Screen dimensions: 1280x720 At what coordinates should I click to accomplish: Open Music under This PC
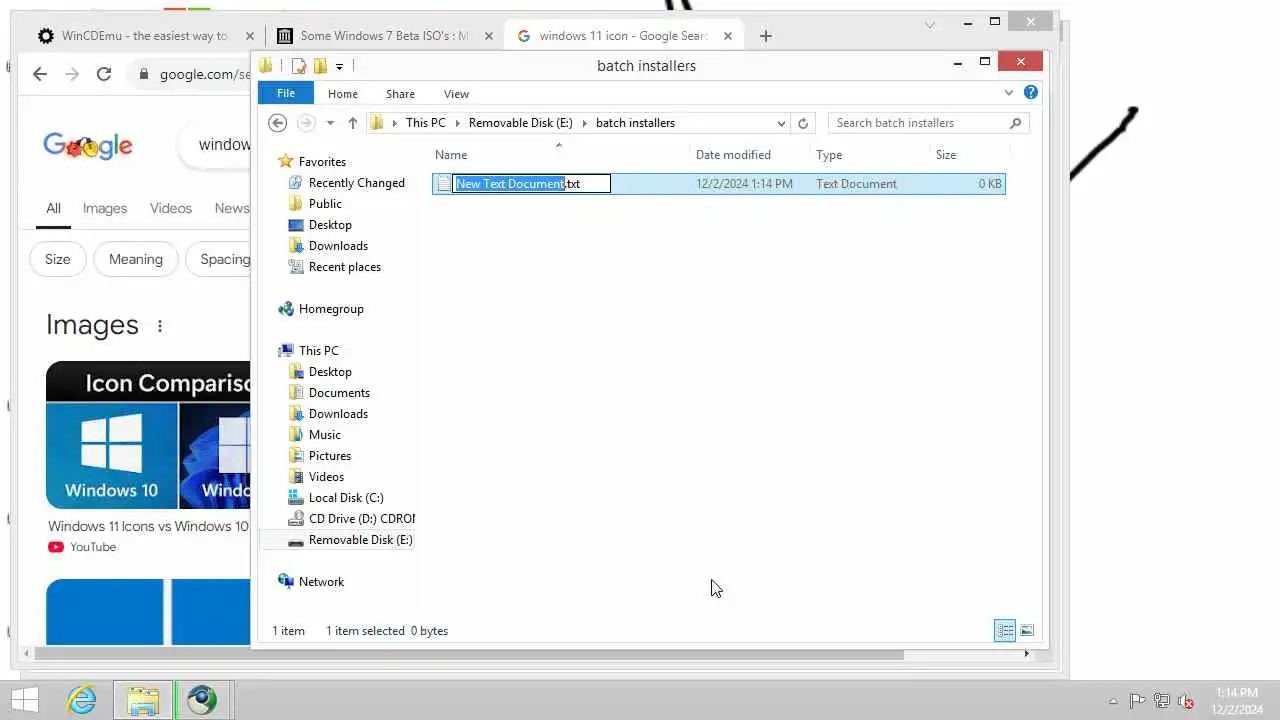(324, 435)
